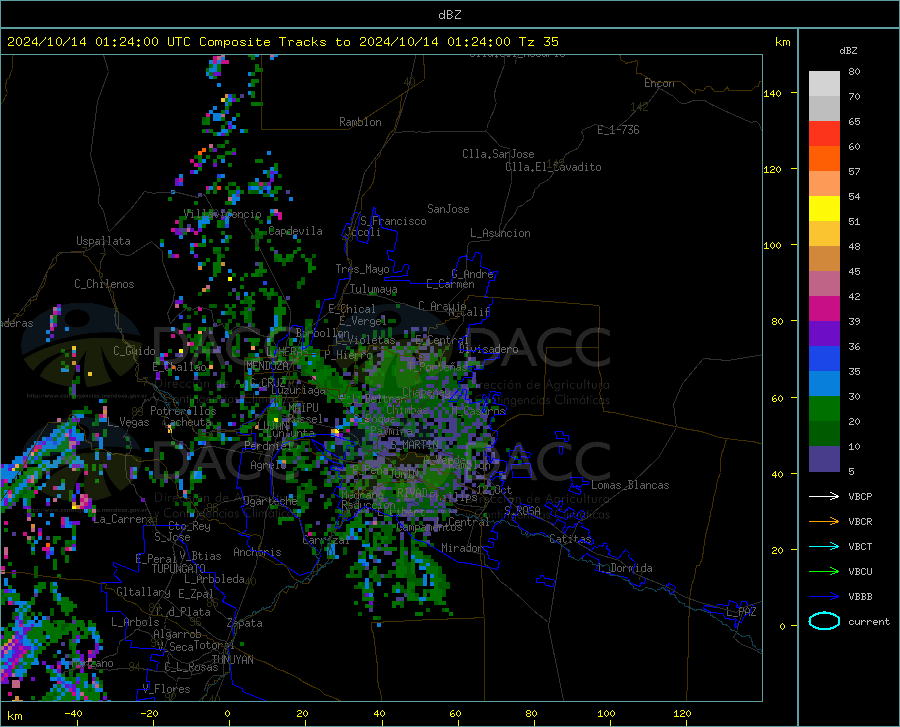Click the 'L_Dormida' map label
Screen dimensions: 900x727
tap(624, 568)
